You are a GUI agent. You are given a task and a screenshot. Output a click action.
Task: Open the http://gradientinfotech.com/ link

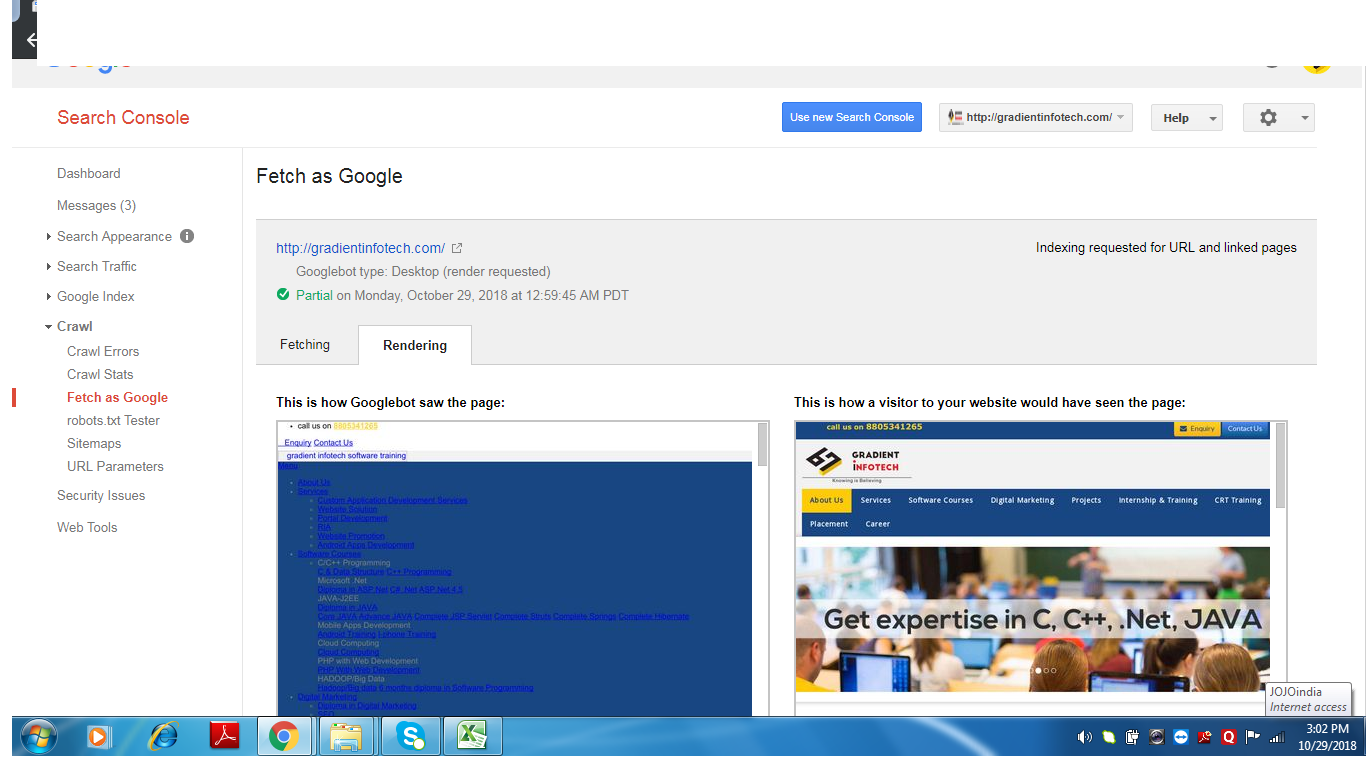point(361,248)
